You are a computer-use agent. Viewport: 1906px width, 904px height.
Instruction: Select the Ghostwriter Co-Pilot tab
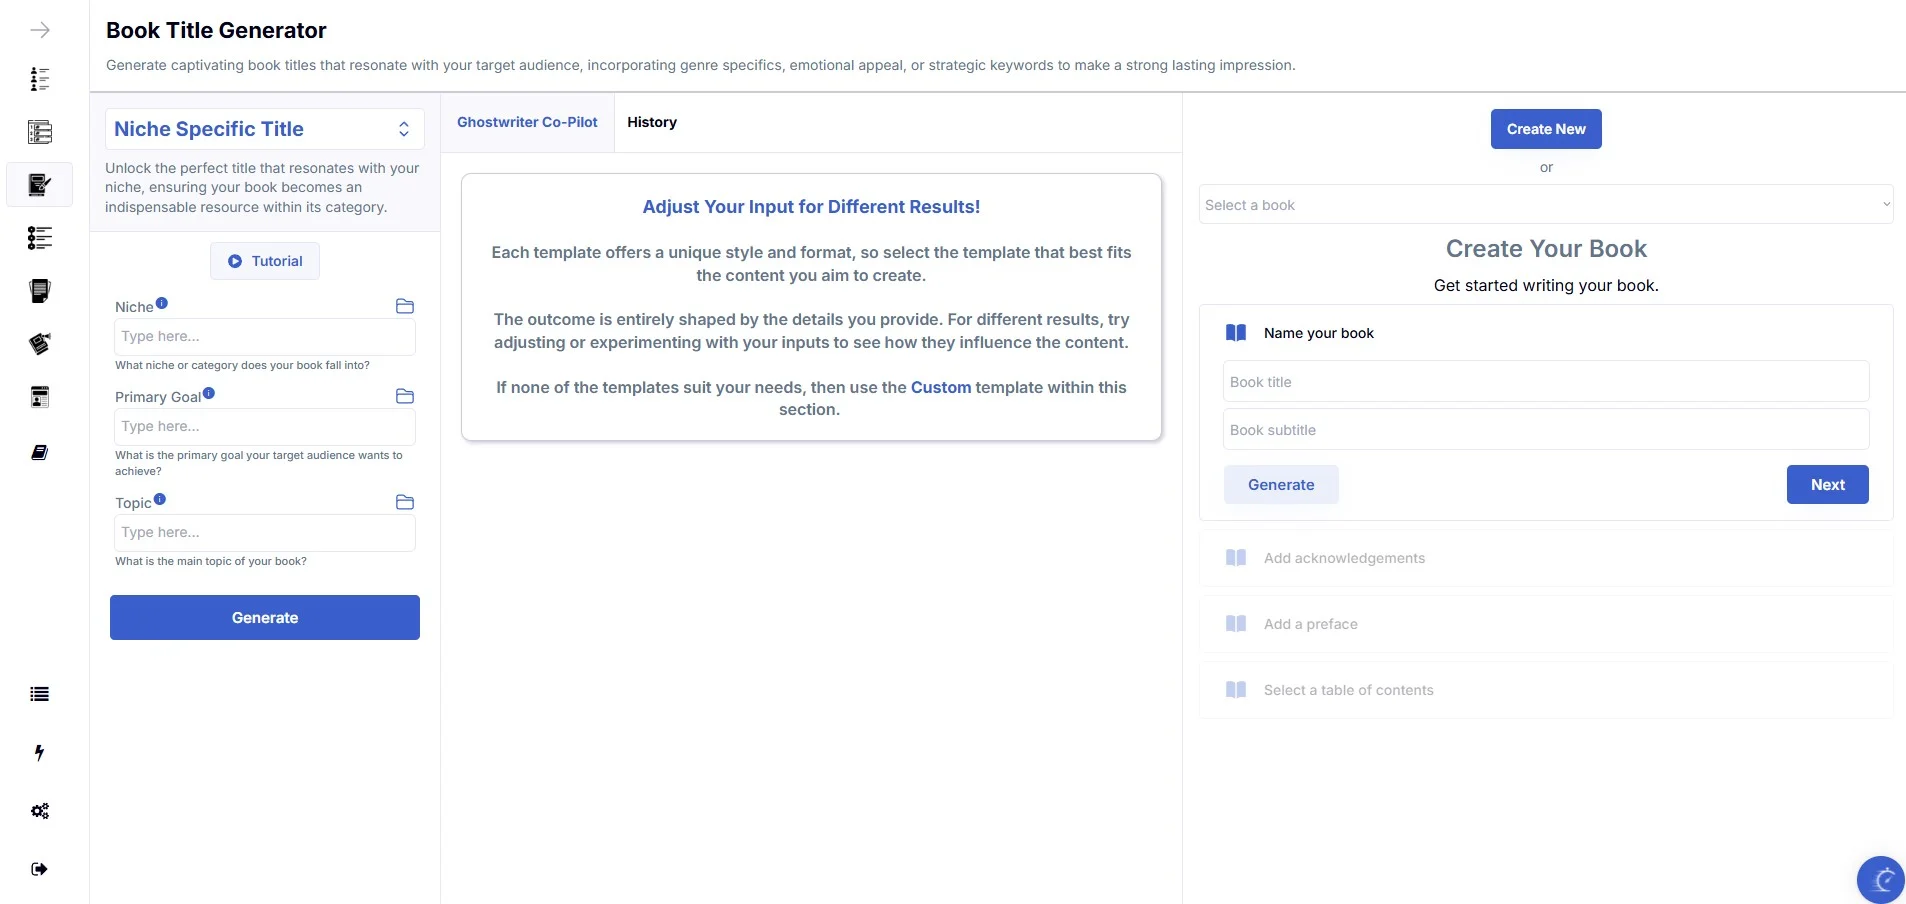pyautogui.click(x=527, y=122)
